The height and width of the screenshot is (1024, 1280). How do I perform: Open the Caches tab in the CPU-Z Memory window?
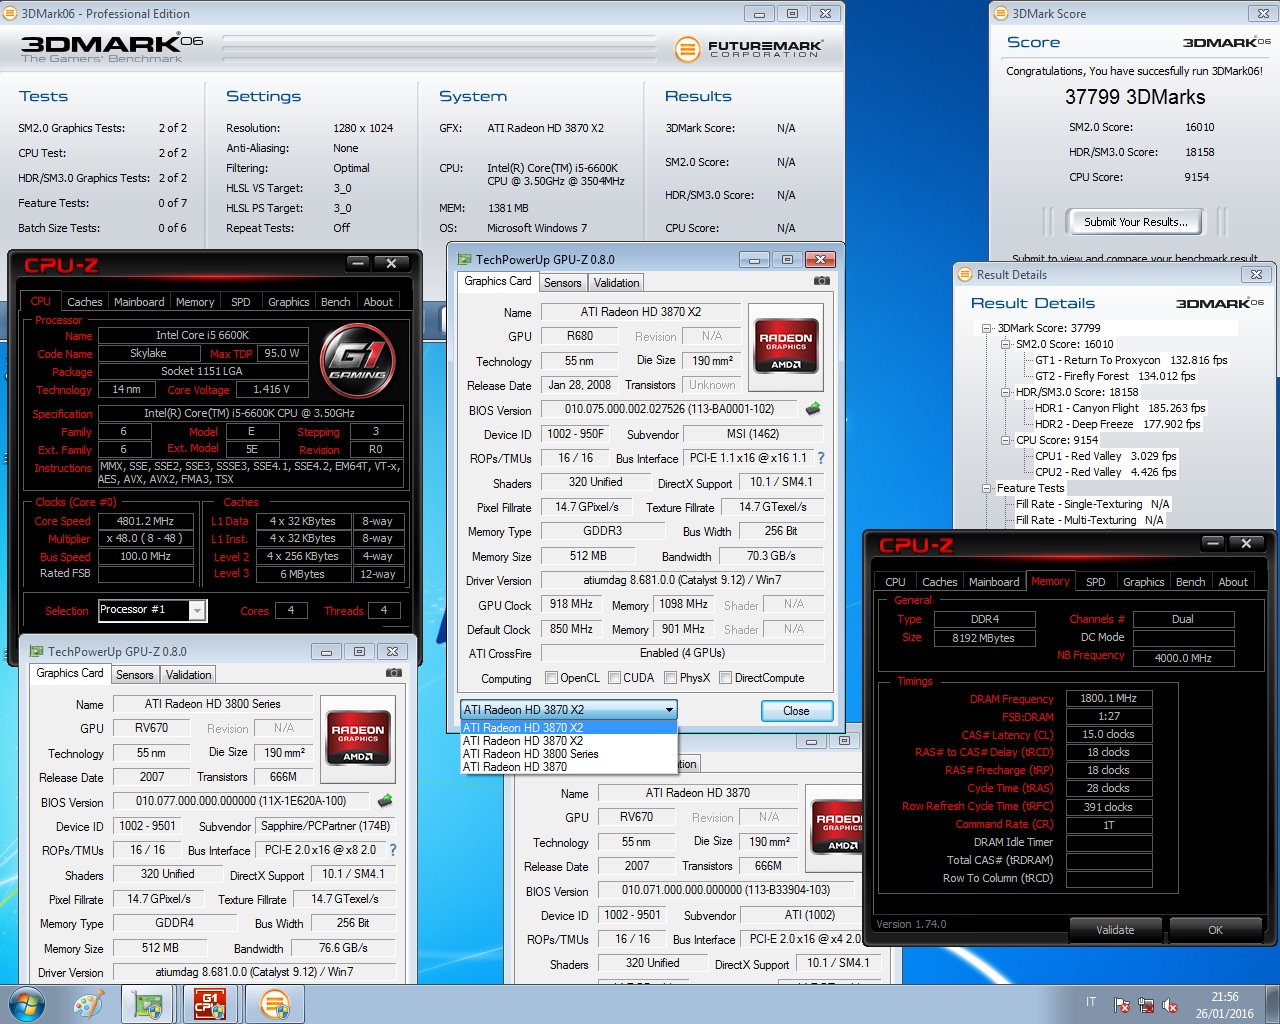[x=940, y=582]
